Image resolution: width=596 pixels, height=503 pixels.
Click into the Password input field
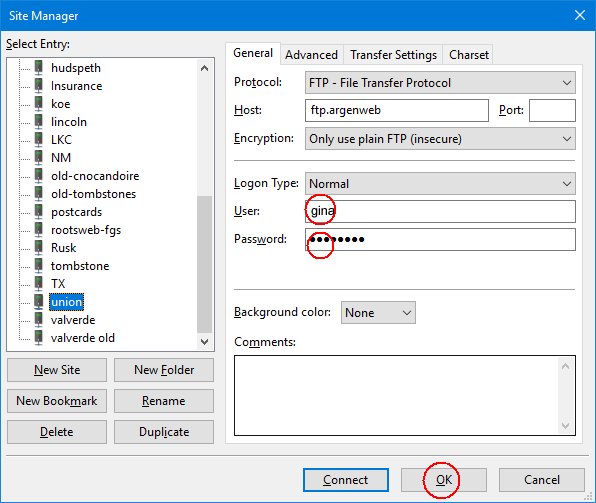pyautogui.click(x=440, y=240)
